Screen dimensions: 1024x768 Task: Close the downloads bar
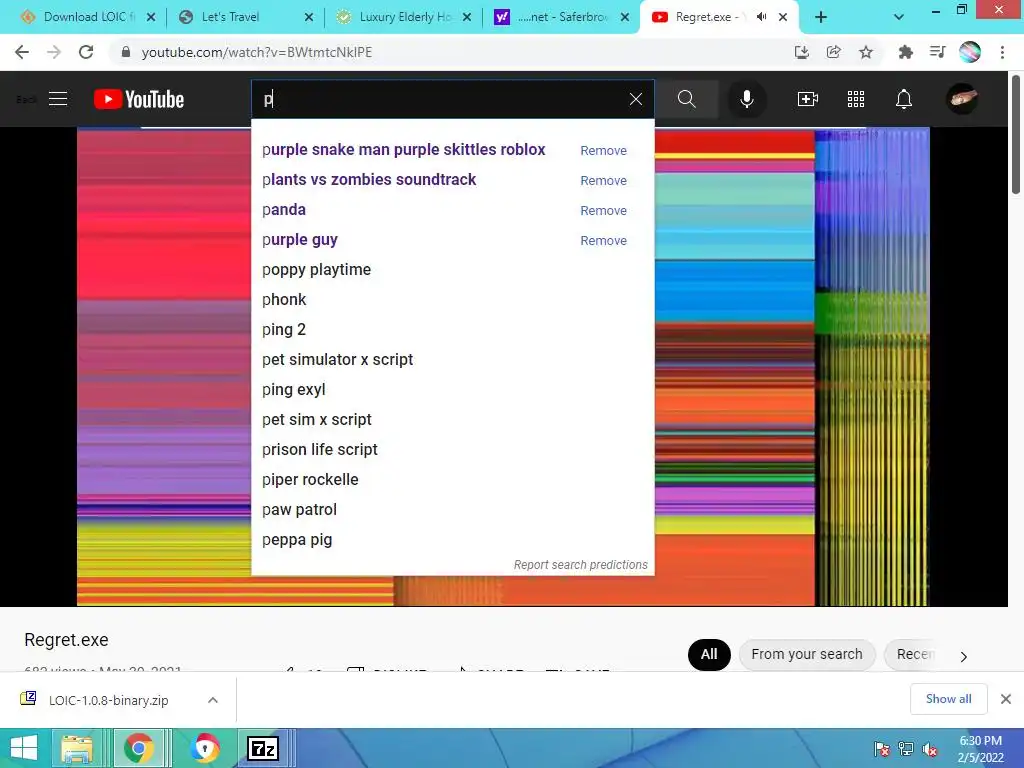[1006, 699]
